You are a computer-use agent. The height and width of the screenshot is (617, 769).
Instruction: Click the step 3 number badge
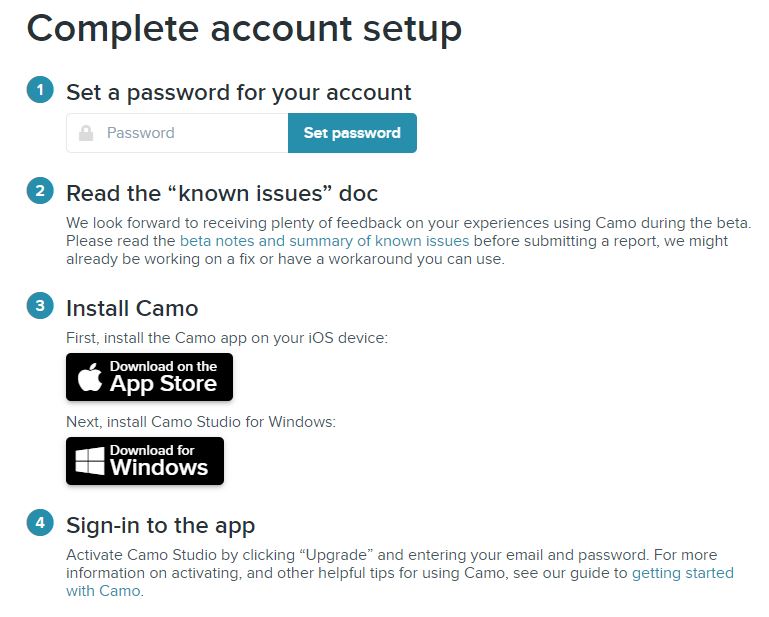coord(40,306)
